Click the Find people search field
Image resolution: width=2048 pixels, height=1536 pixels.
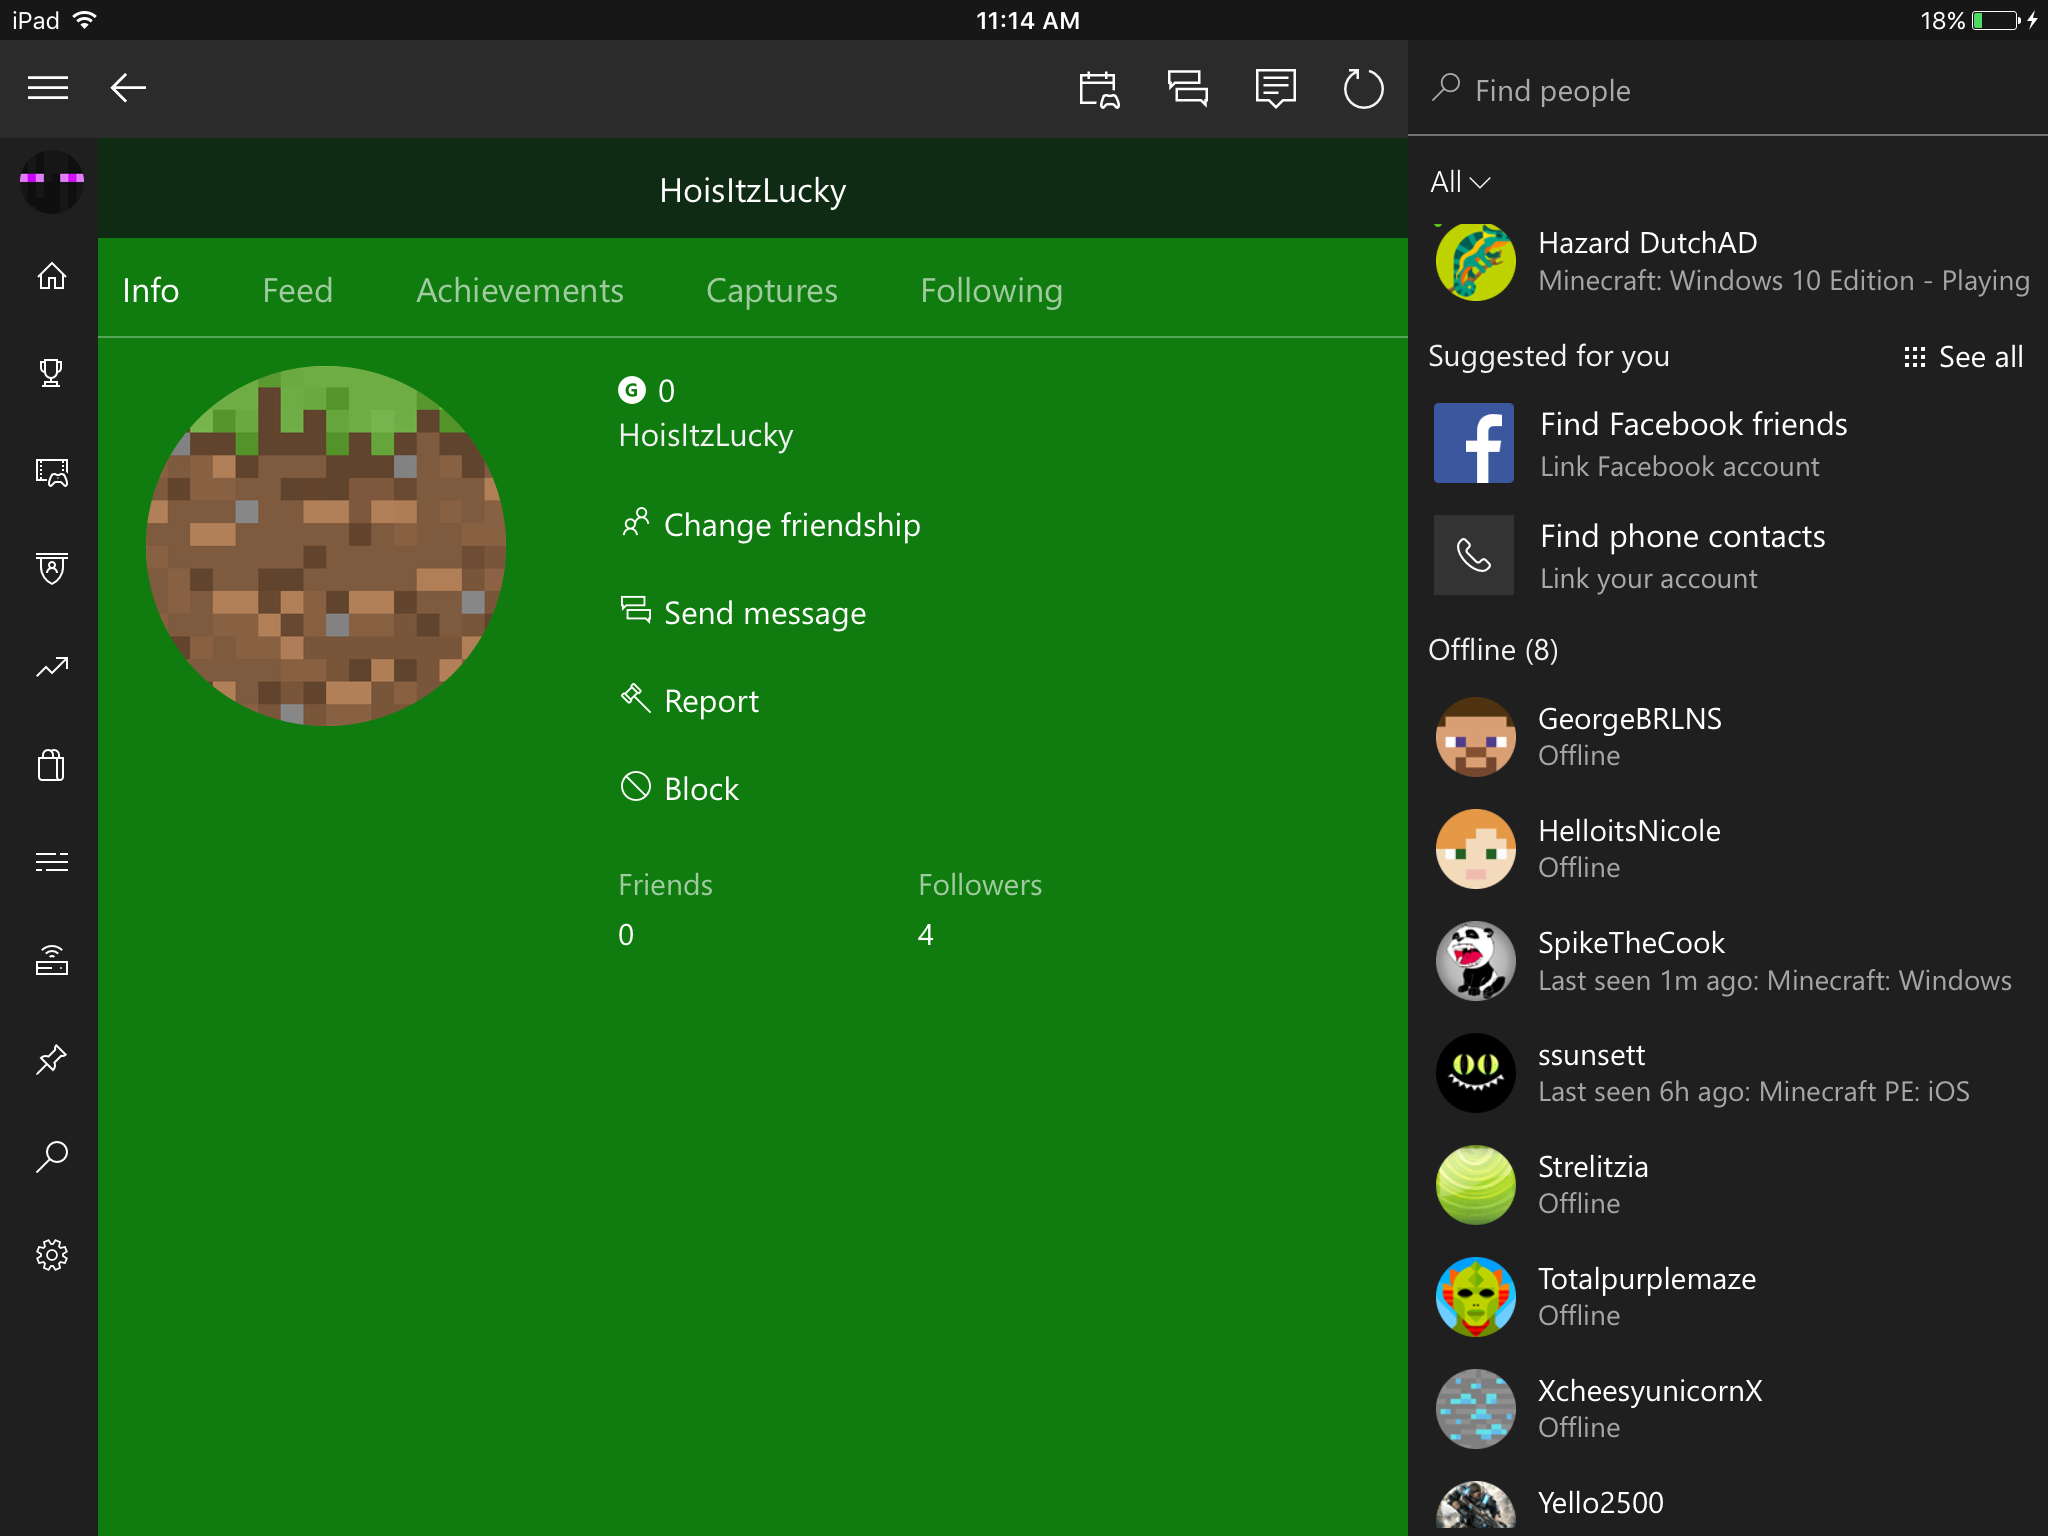[1728, 90]
